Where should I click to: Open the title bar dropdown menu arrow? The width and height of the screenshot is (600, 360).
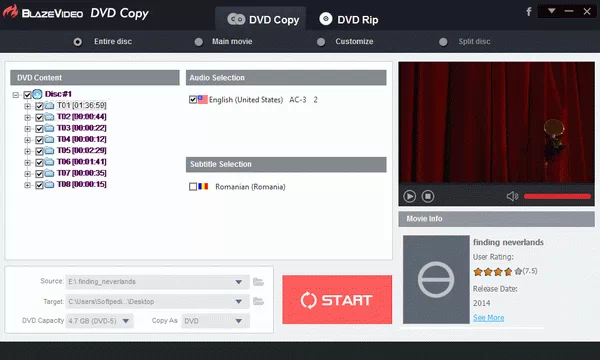click(551, 11)
